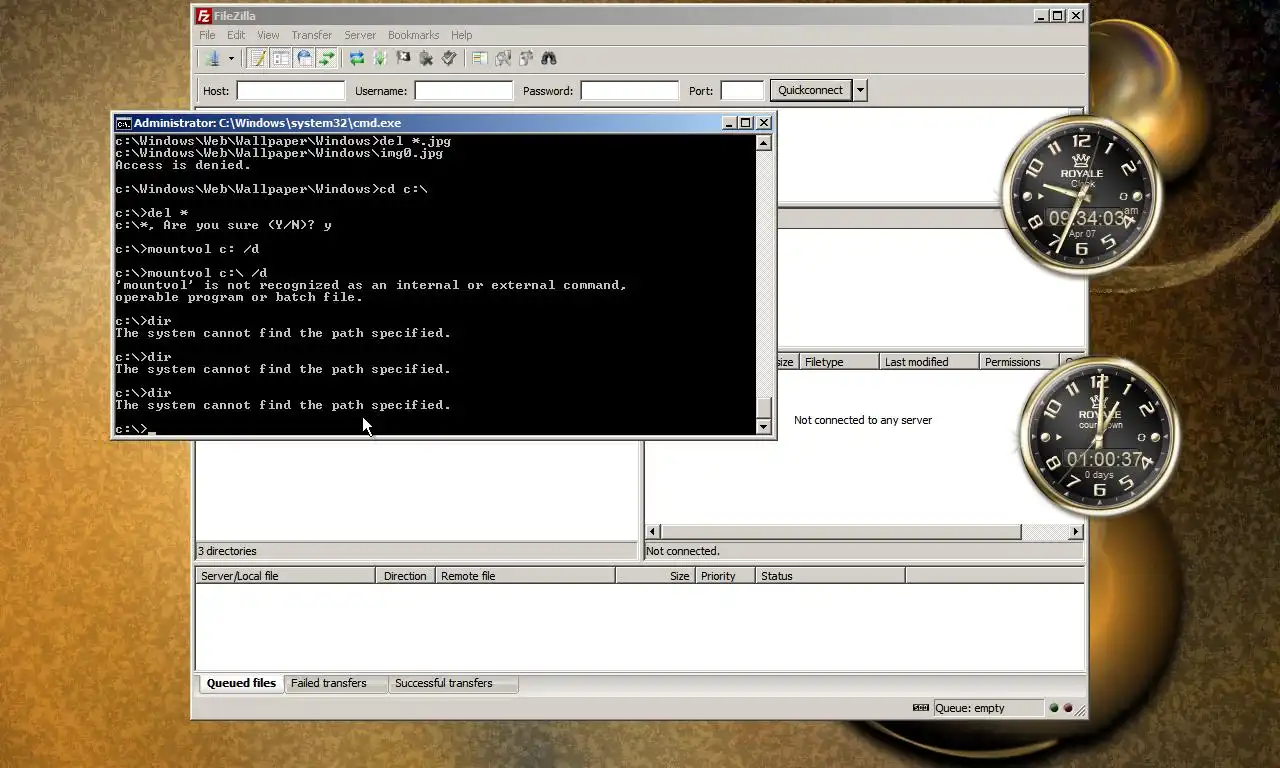Image resolution: width=1280 pixels, height=768 pixels.
Task: Open the Bookmarks menu
Action: [x=413, y=35]
